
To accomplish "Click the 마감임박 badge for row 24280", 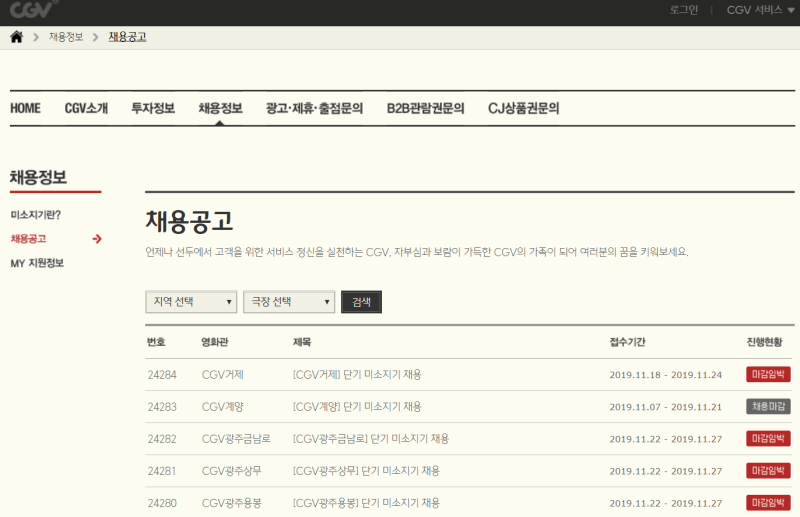I will (x=768, y=503).
